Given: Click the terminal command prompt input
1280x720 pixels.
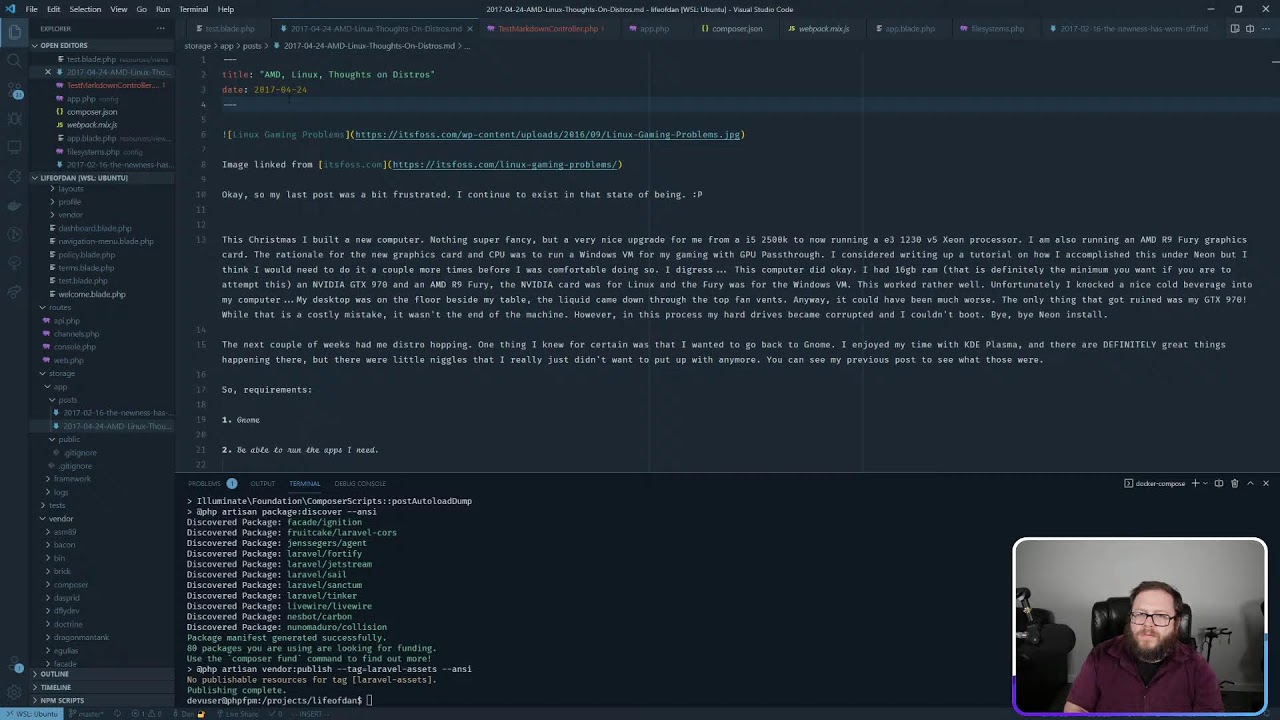Looking at the screenshot, I should [x=370, y=700].
